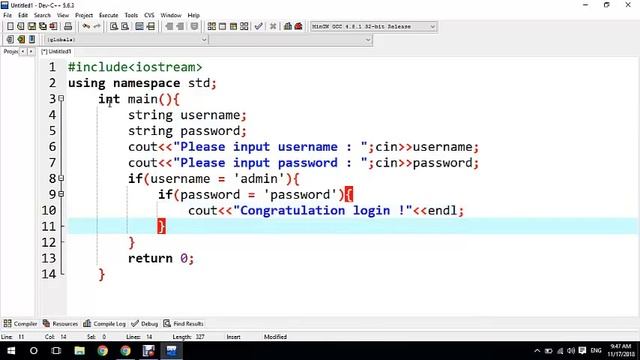
Task: Open the empty members dropdown beside (globals)
Action: pos(291,40)
